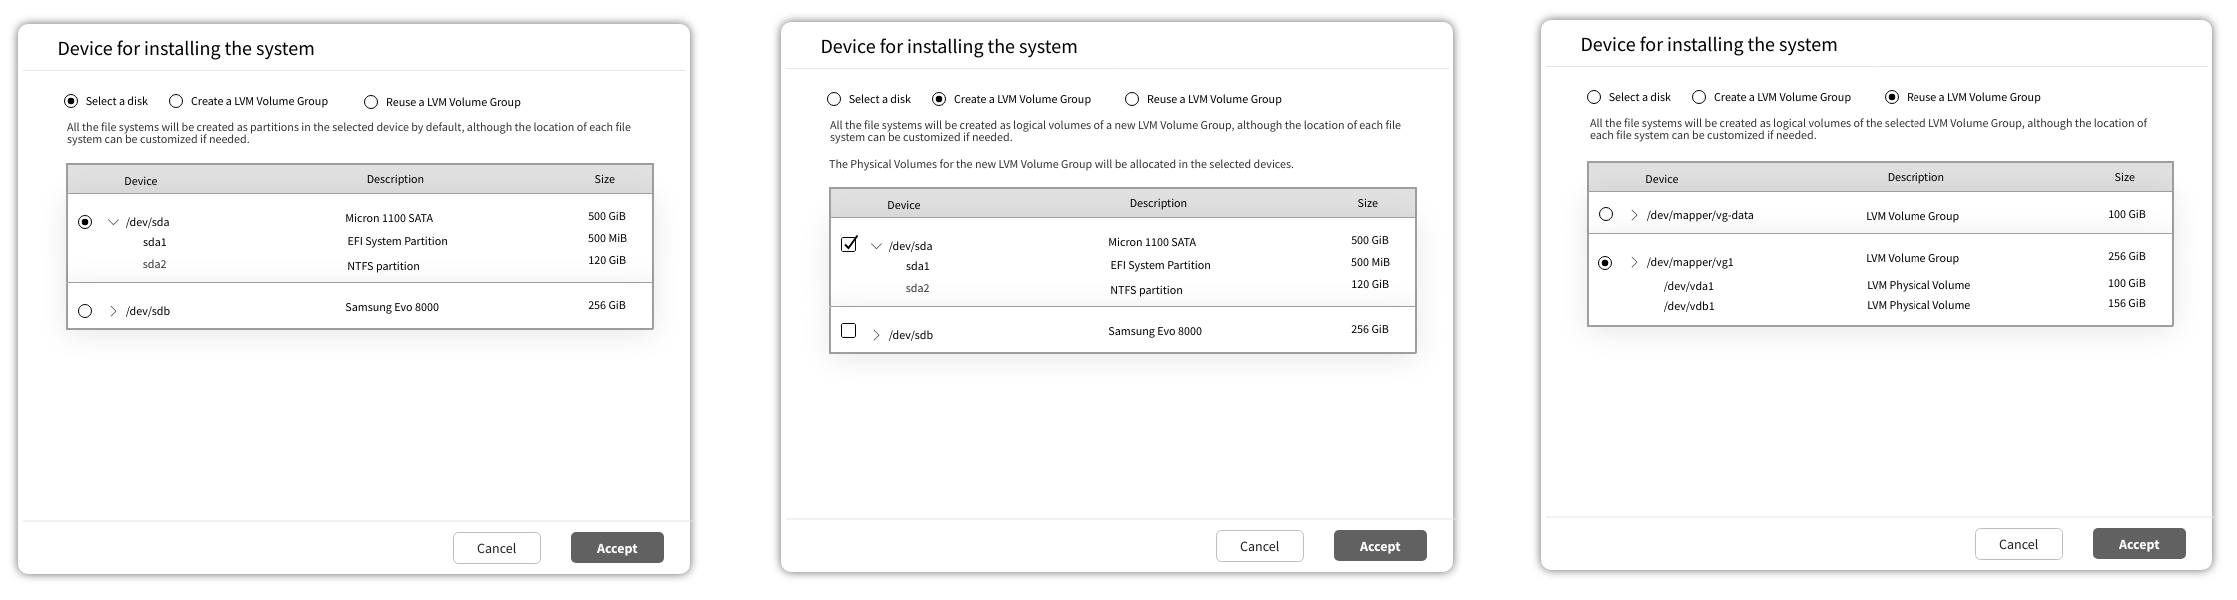
Task: Click 'Micron 1100 SATA' in middle dialog
Action: [x=1152, y=242]
